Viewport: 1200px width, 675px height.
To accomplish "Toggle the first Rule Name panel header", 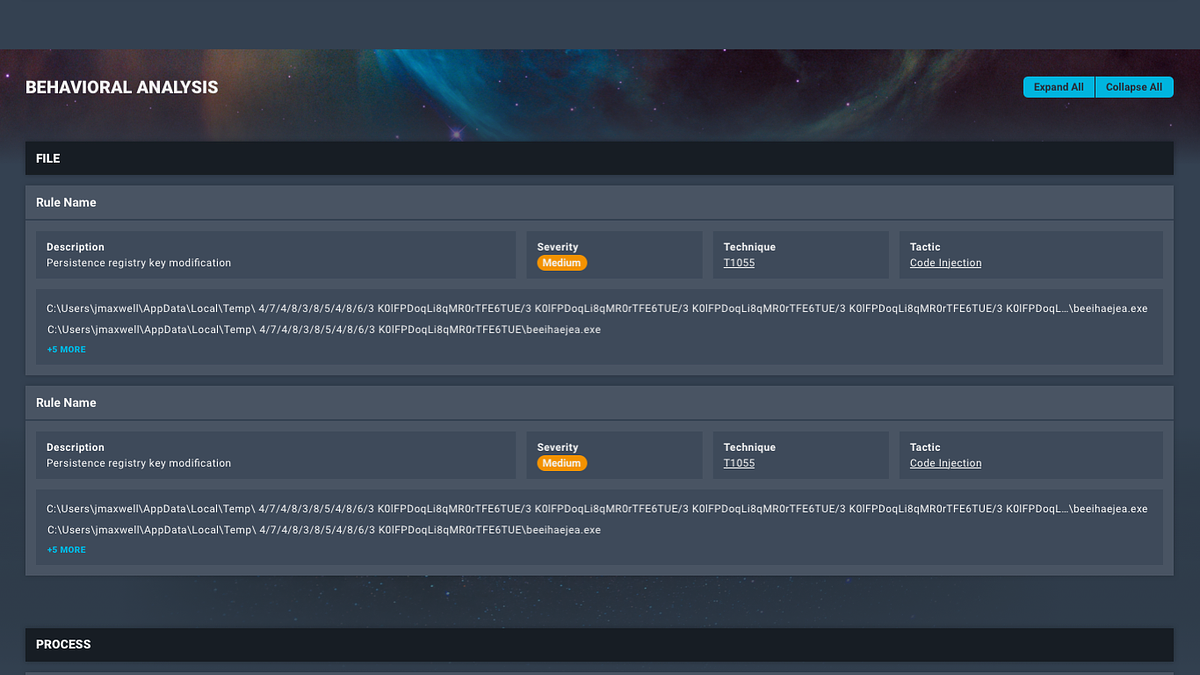I will click(x=598, y=202).
